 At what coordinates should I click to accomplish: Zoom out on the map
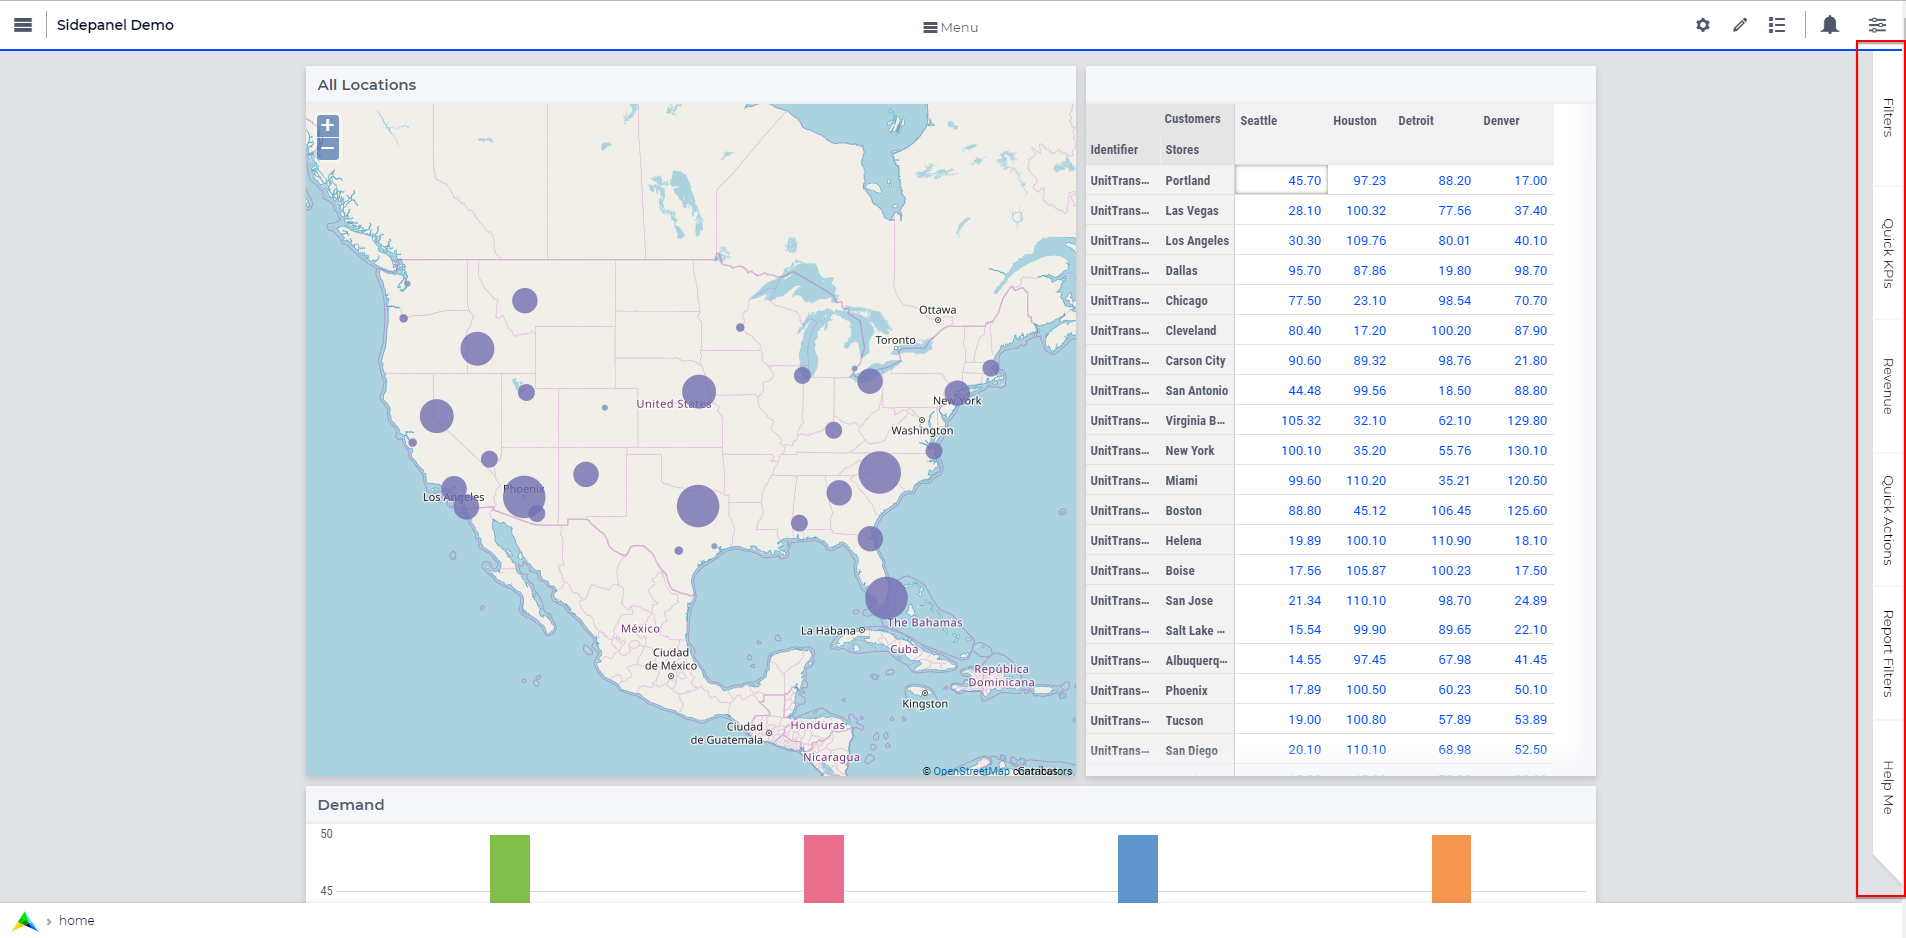[328, 149]
